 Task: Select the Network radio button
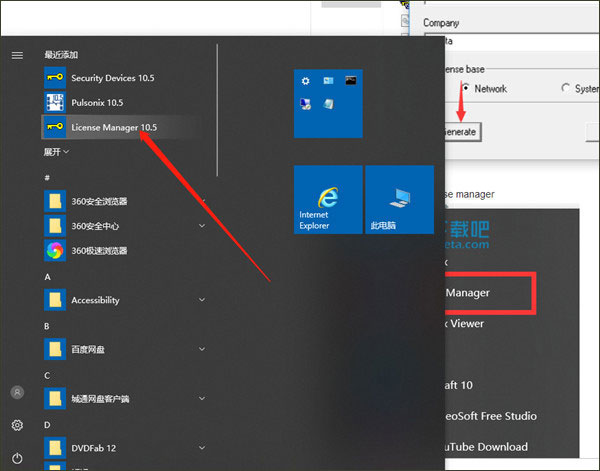[x=464, y=88]
